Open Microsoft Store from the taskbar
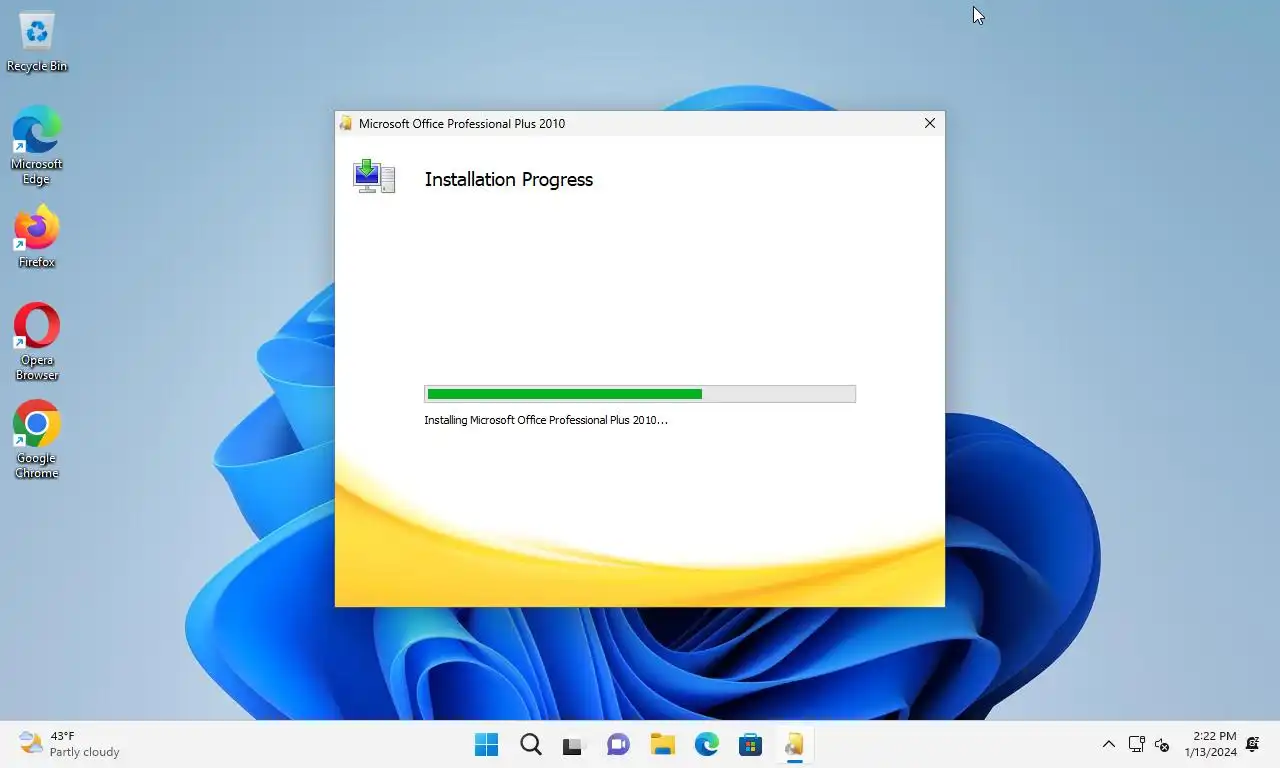 pyautogui.click(x=750, y=744)
